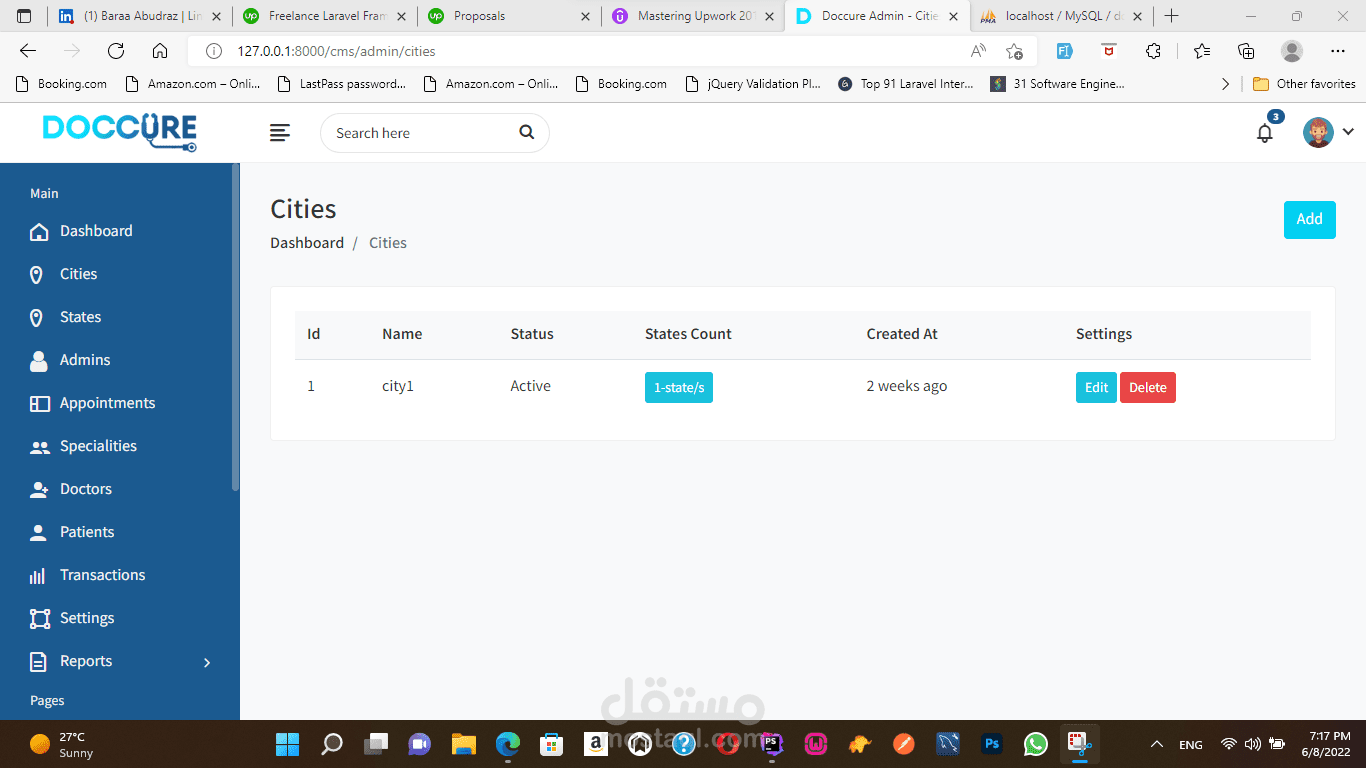The image size is (1366, 768).
Task: Switch to the localhost / MySQL tab
Action: 1062,16
